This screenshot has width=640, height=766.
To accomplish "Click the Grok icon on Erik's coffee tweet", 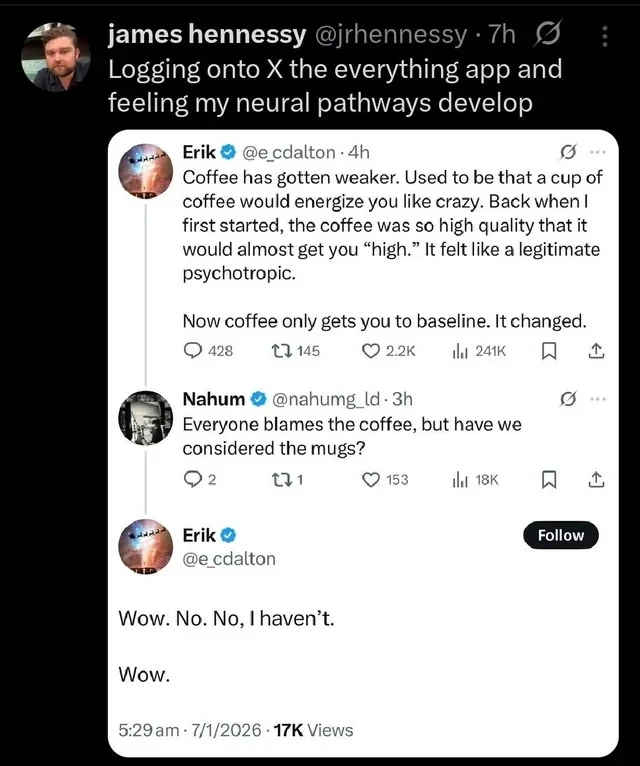I will [569, 153].
